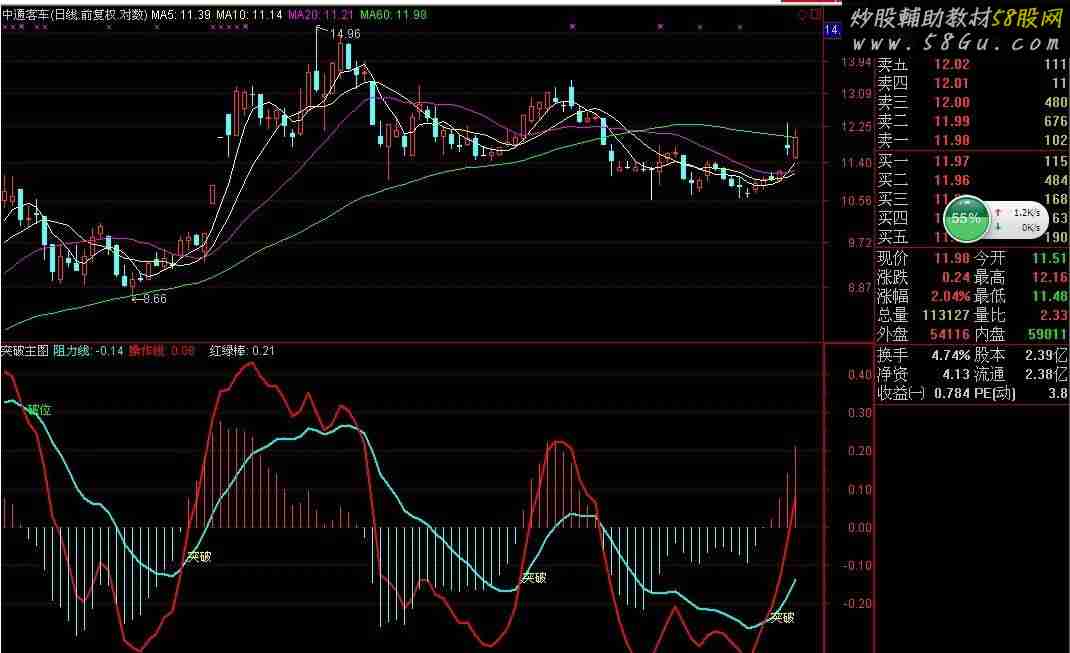Click the upload speed arrow in the floating widget
The image size is (1070, 653).
pos(999,213)
